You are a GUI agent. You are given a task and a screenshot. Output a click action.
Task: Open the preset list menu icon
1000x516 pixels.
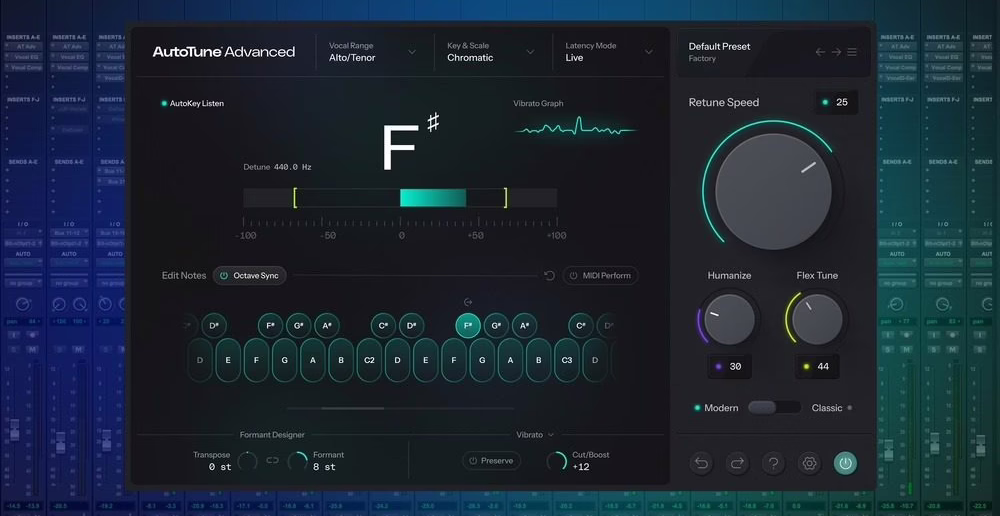pos(852,52)
